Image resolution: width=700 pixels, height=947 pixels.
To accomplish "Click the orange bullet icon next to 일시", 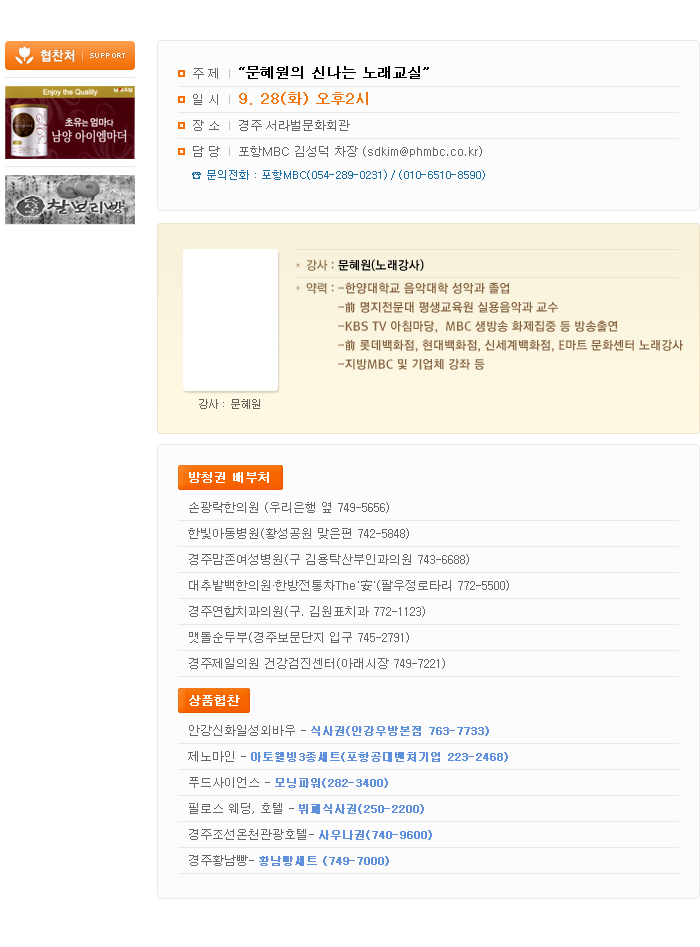I will tap(181, 100).
